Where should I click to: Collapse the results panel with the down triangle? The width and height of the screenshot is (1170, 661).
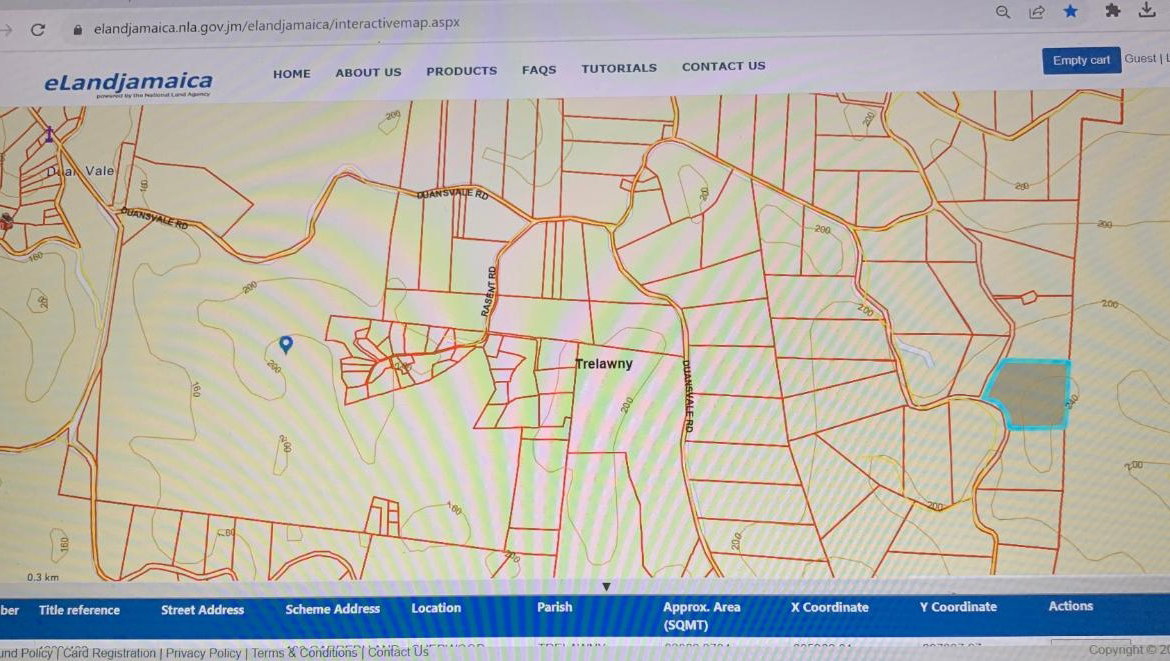(607, 586)
